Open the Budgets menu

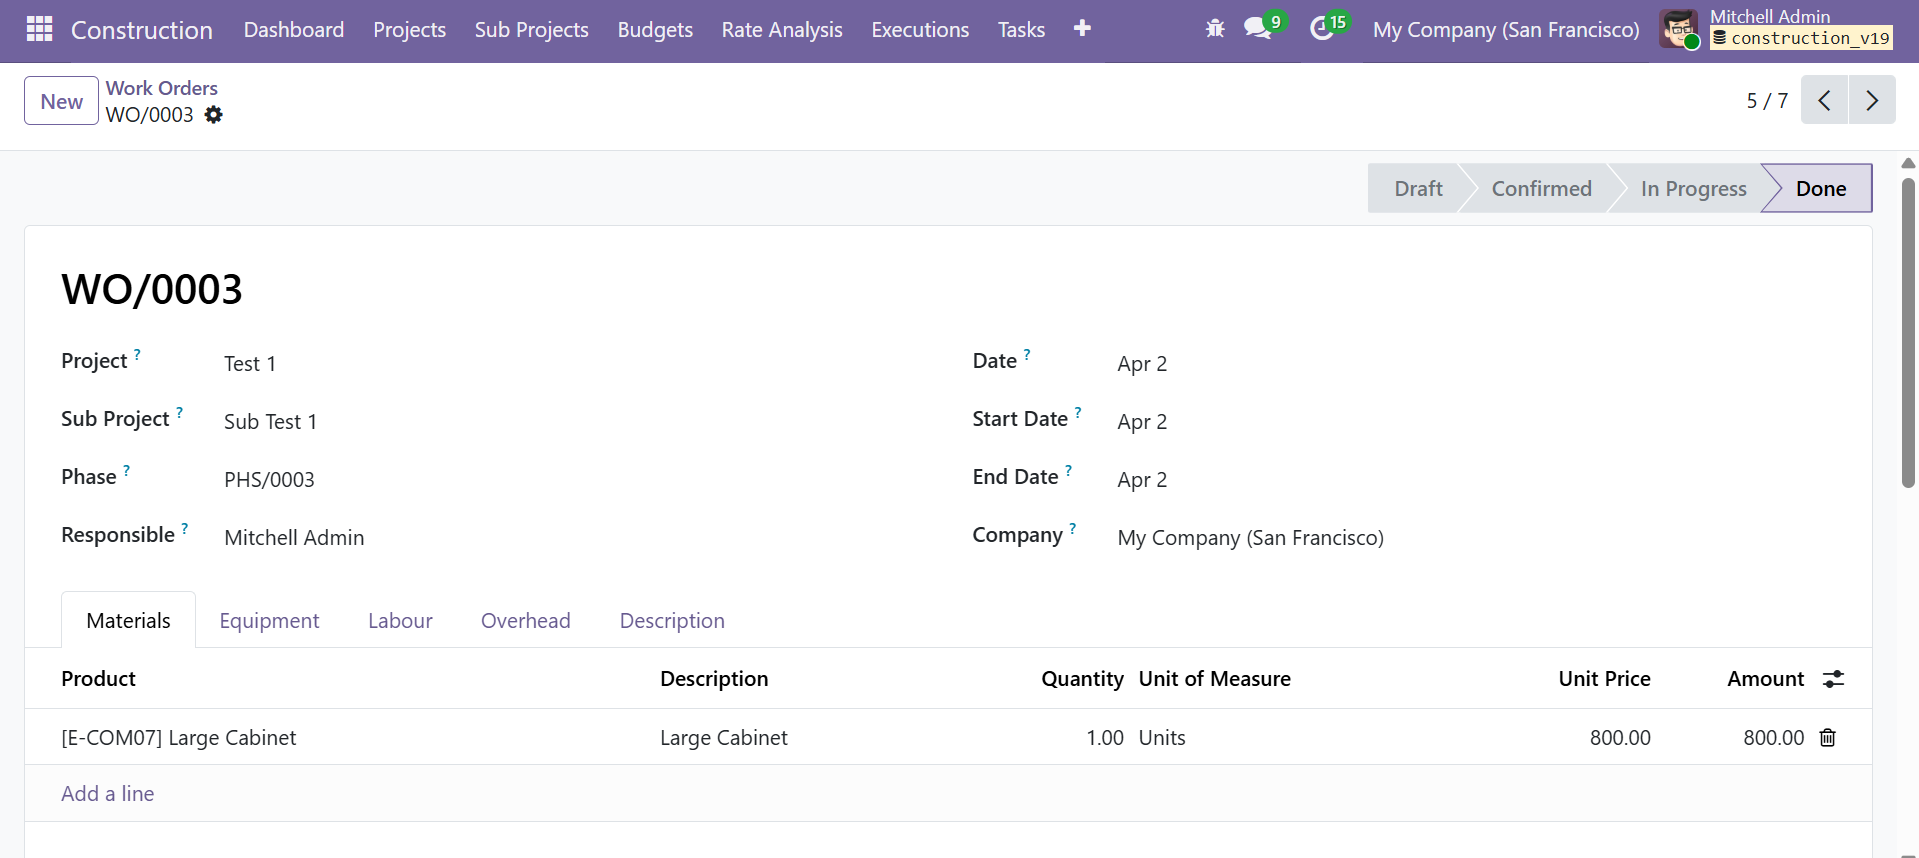pos(655,30)
